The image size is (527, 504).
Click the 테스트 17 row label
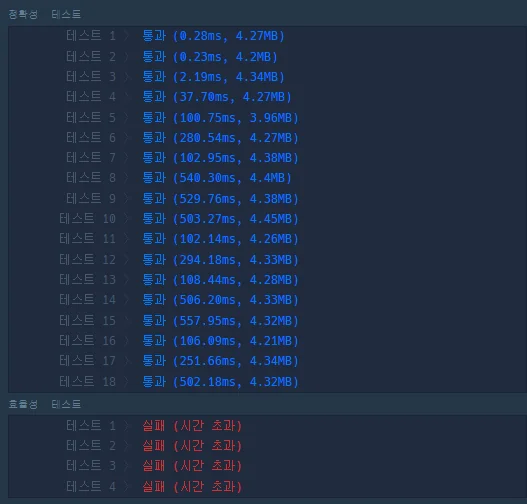(87, 361)
